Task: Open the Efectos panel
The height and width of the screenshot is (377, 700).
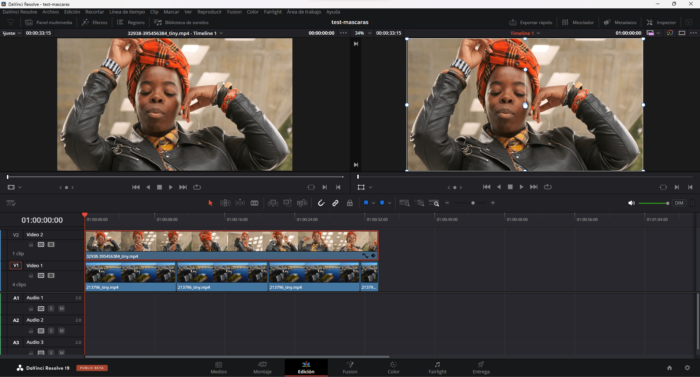Action: tap(95, 22)
